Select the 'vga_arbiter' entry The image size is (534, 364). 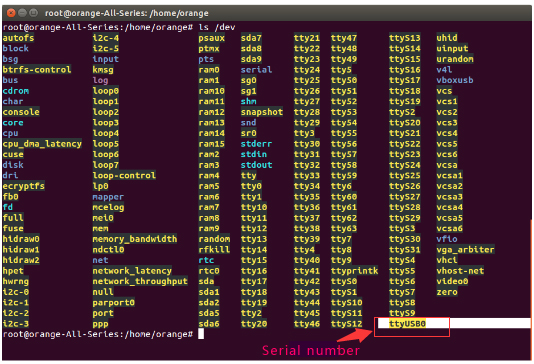pyautogui.click(x=466, y=250)
